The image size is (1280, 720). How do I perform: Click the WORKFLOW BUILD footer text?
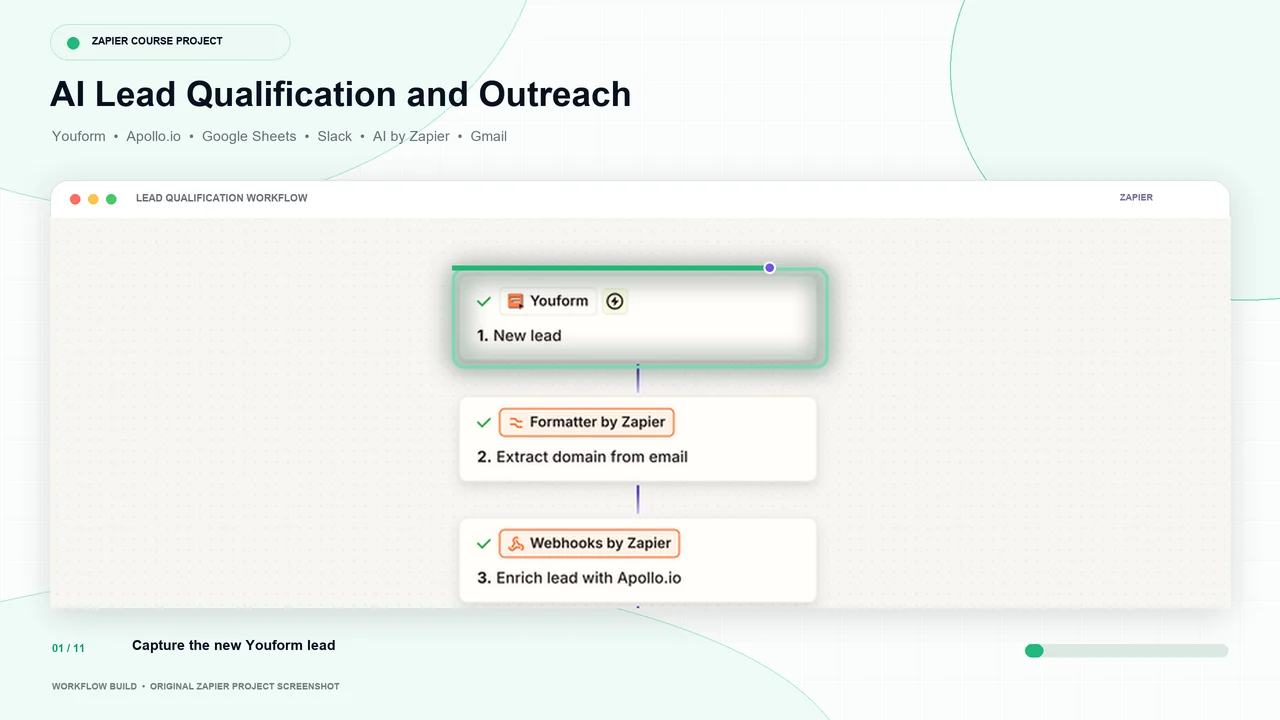click(94, 687)
